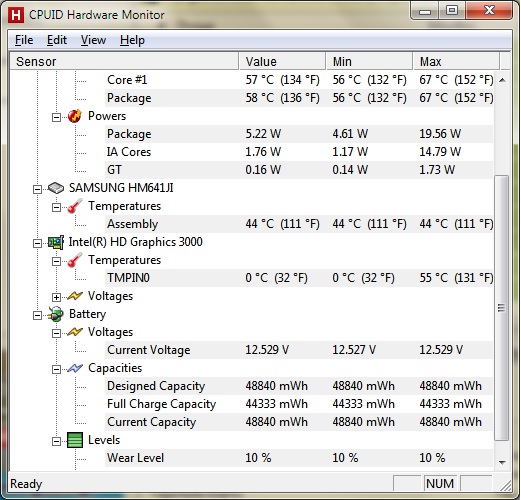The image size is (521, 500).
Task: Collapse Temperatures under SAMSUNG HM641JI
Action: click(56, 207)
